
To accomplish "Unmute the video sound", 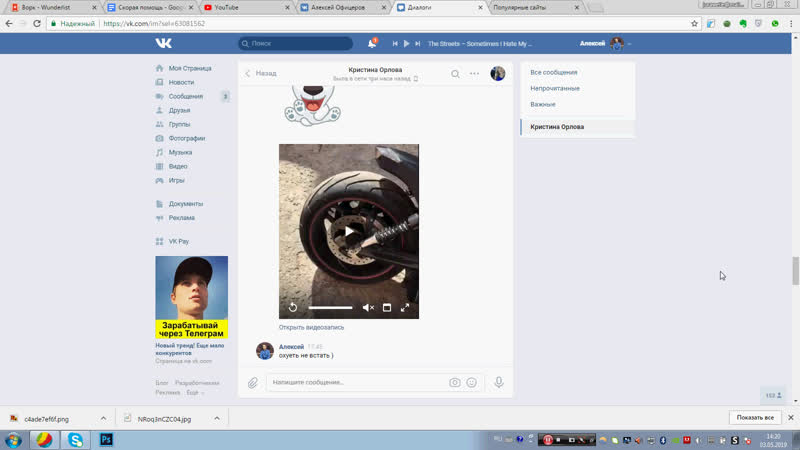I will point(367,307).
